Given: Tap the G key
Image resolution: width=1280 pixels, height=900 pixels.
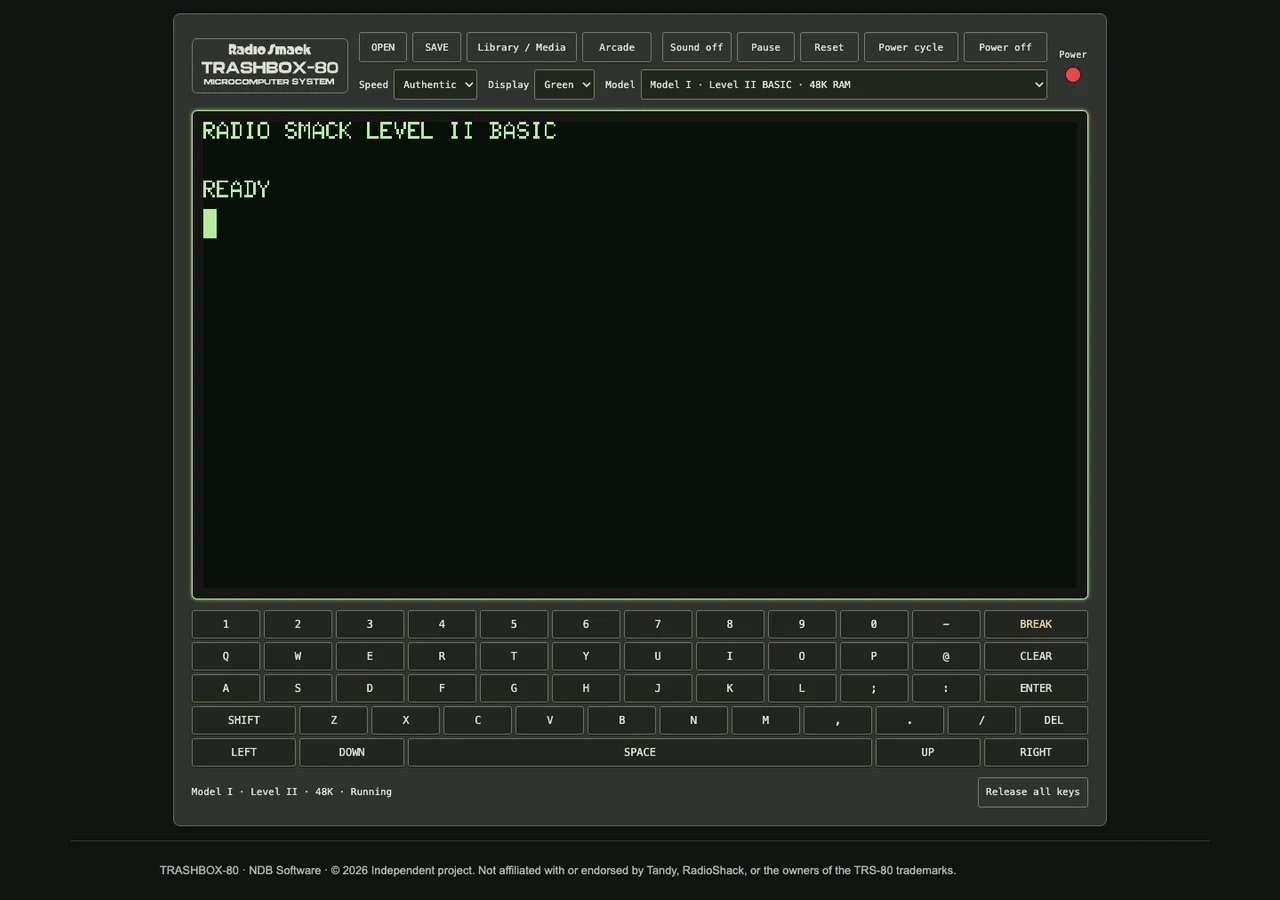Looking at the screenshot, I should click(514, 688).
